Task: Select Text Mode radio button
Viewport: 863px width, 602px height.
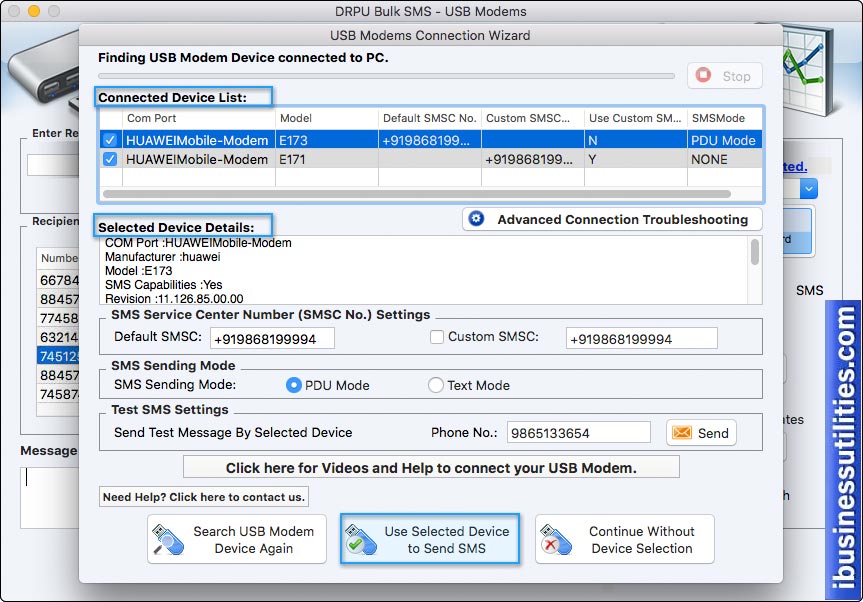Action: [435, 385]
